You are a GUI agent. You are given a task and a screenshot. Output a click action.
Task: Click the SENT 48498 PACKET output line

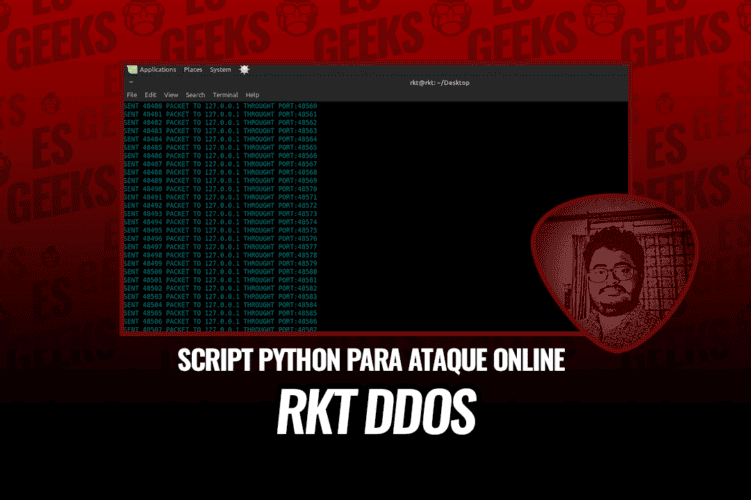click(220, 255)
